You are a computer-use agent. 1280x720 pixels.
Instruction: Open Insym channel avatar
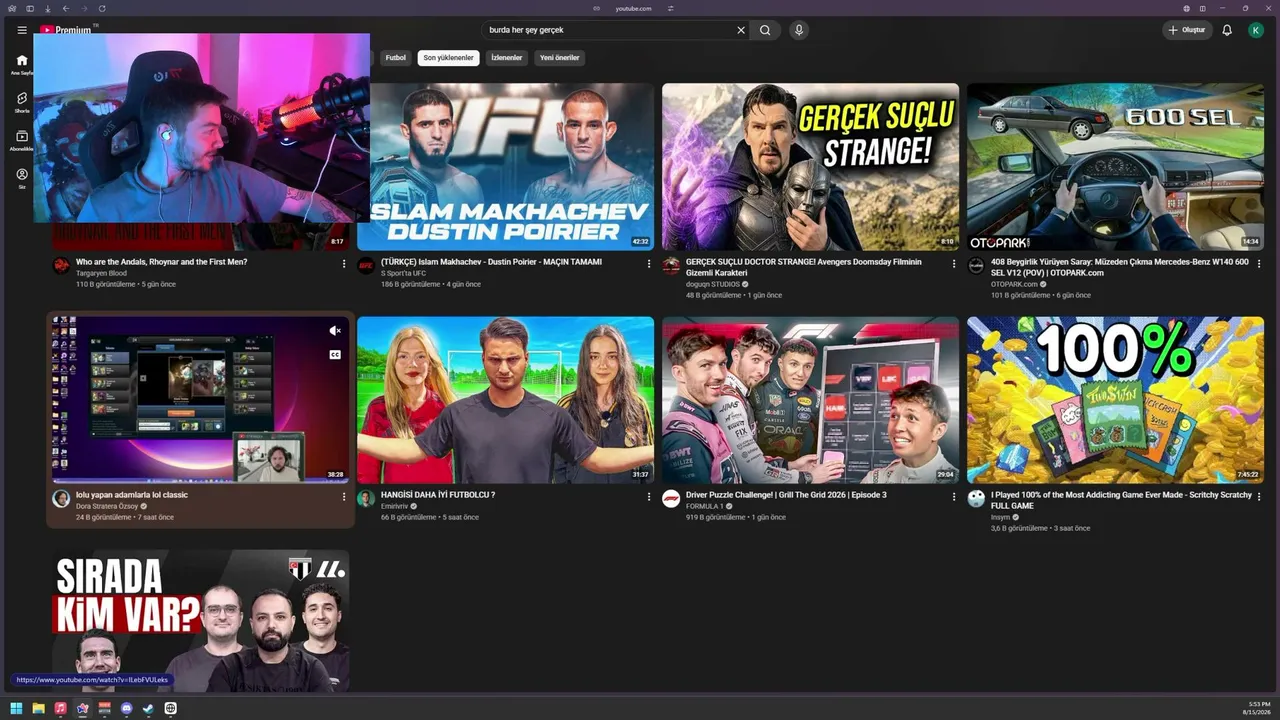click(x=976, y=499)
